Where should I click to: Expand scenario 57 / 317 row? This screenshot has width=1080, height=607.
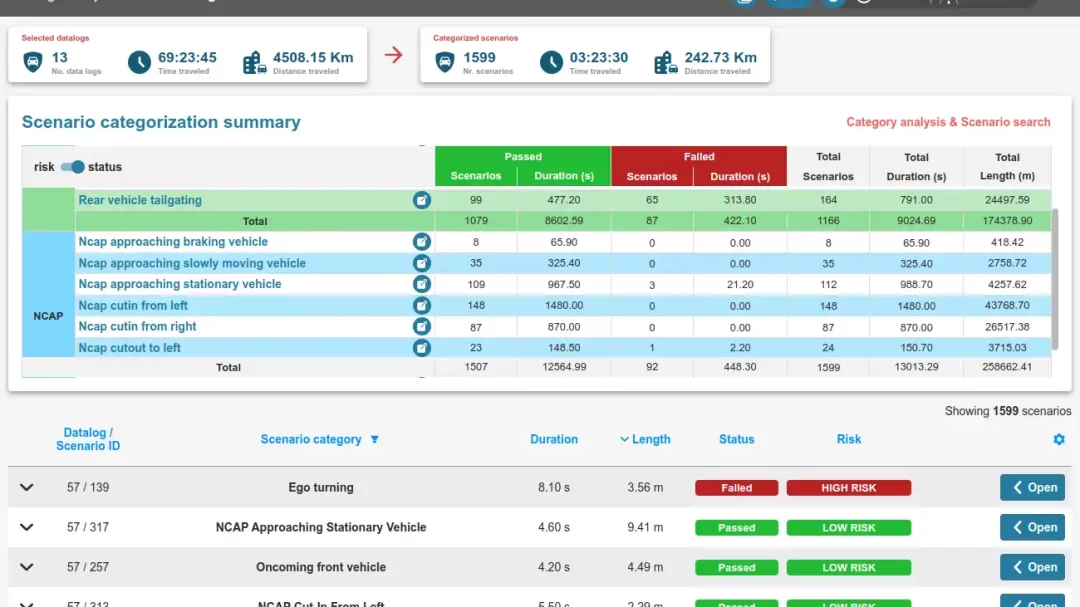pos(27,527)
